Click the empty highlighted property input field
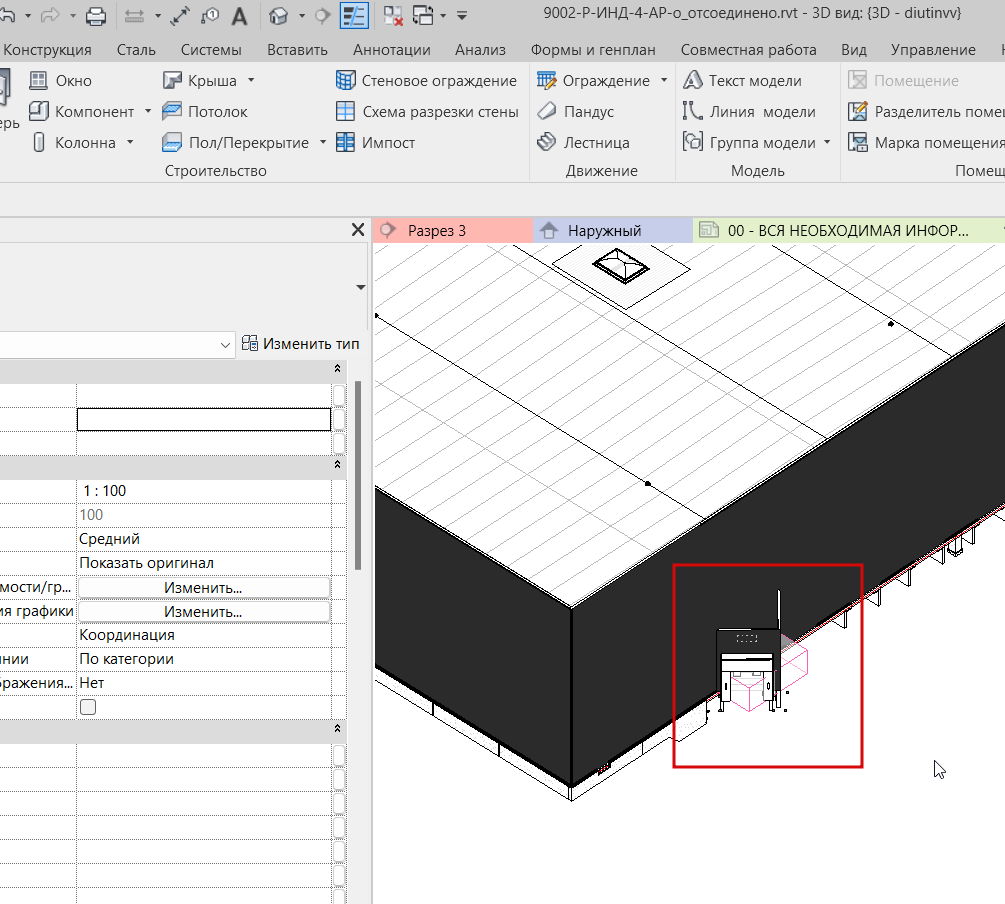This screenshot has width=1005, height=904. click(204, 419)
